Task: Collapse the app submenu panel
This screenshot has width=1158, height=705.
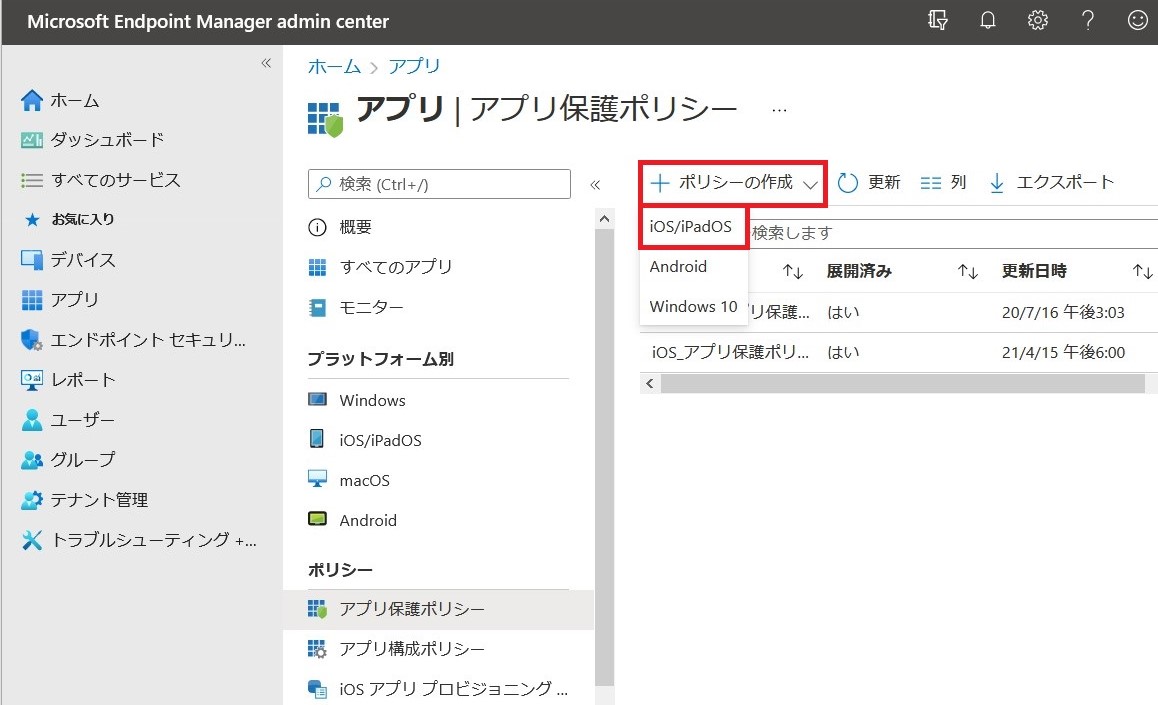Action: [595, 184]
